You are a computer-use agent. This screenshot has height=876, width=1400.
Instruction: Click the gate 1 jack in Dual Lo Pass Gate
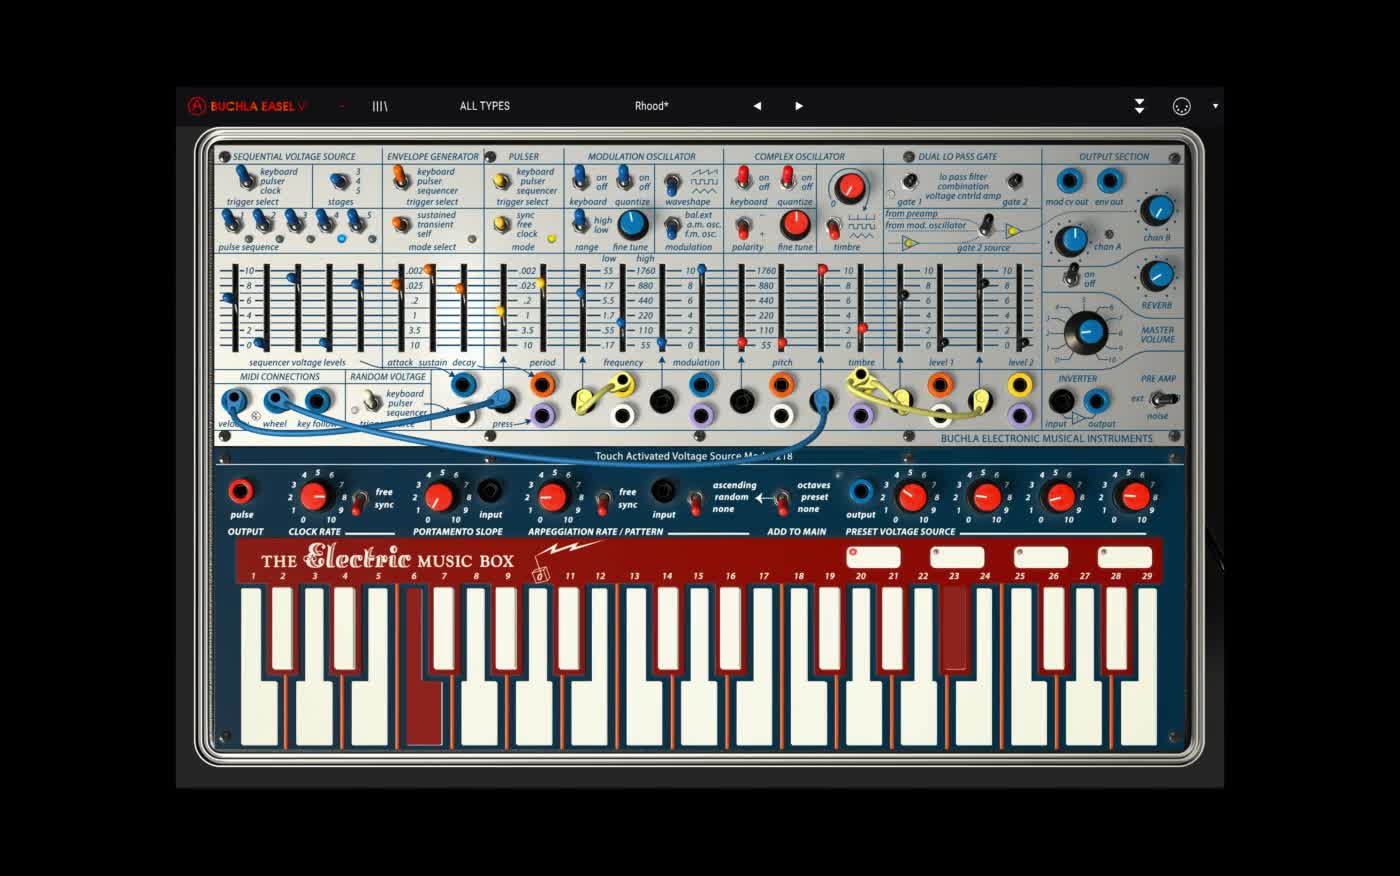[911, 181]
